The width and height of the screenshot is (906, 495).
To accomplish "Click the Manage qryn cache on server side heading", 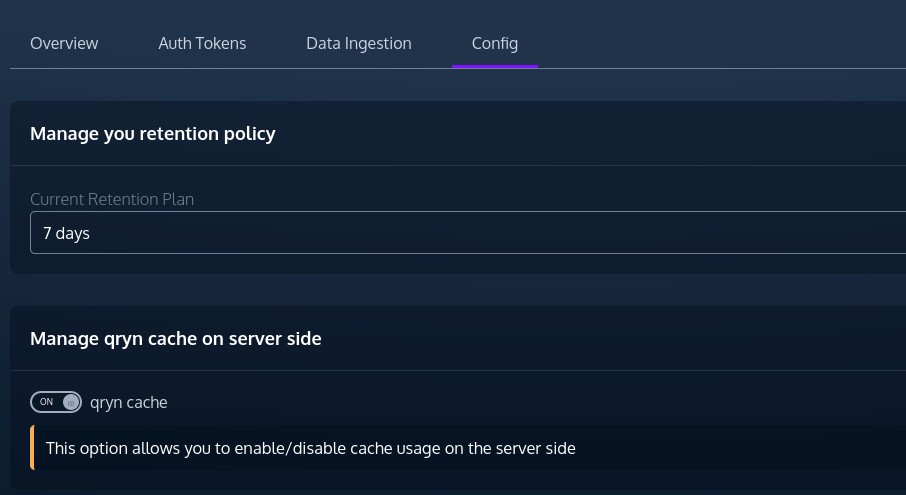I will pyautogui.click(x=176, y=338).
